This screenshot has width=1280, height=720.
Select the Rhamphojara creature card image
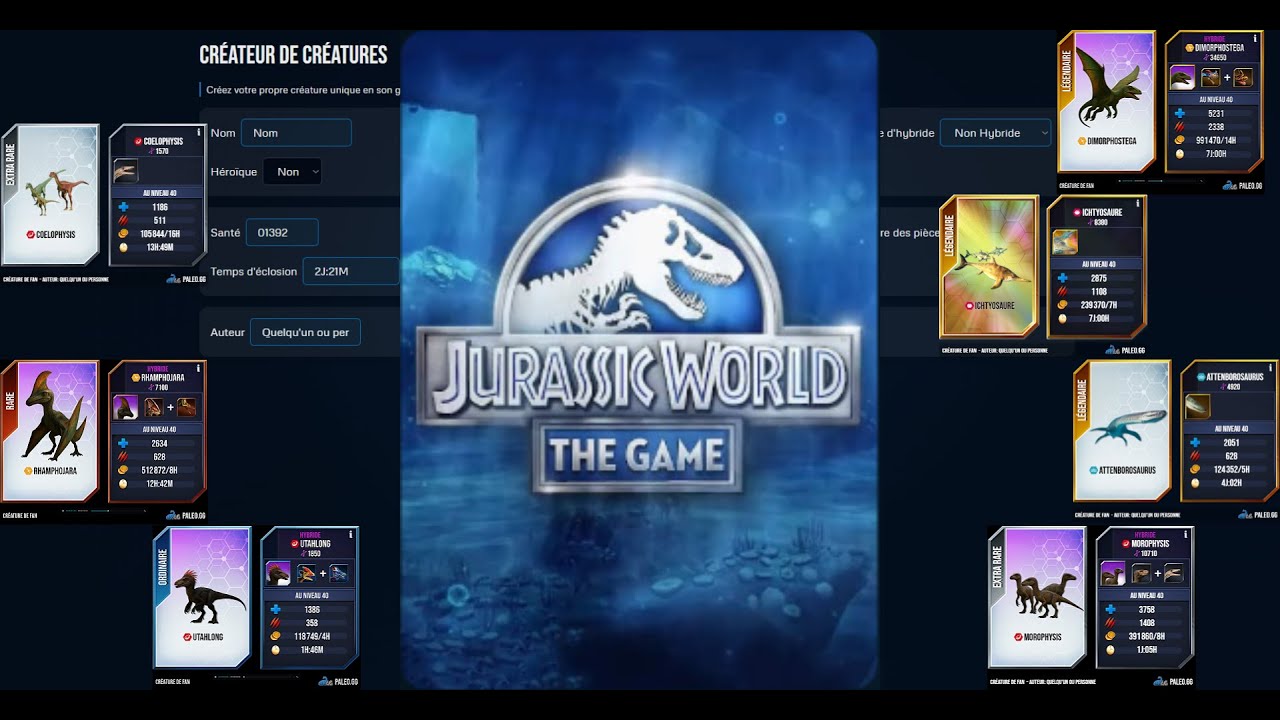51,431
